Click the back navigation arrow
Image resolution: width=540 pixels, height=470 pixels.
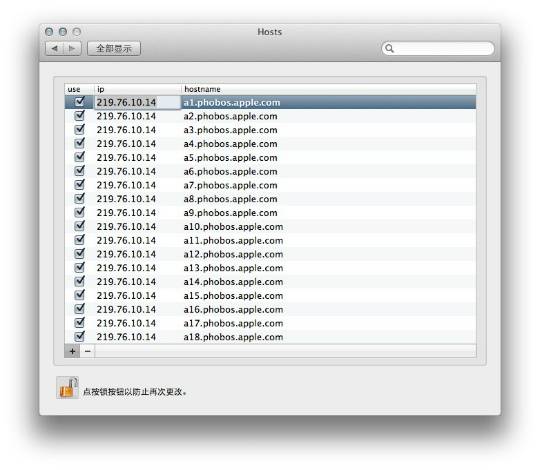point(55,48)
